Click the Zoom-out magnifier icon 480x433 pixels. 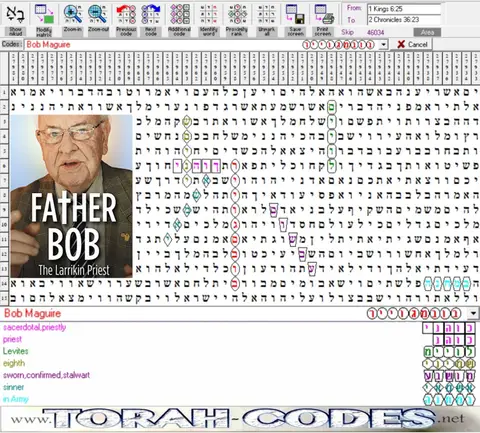pyautogui.click(x=98, y=14)
